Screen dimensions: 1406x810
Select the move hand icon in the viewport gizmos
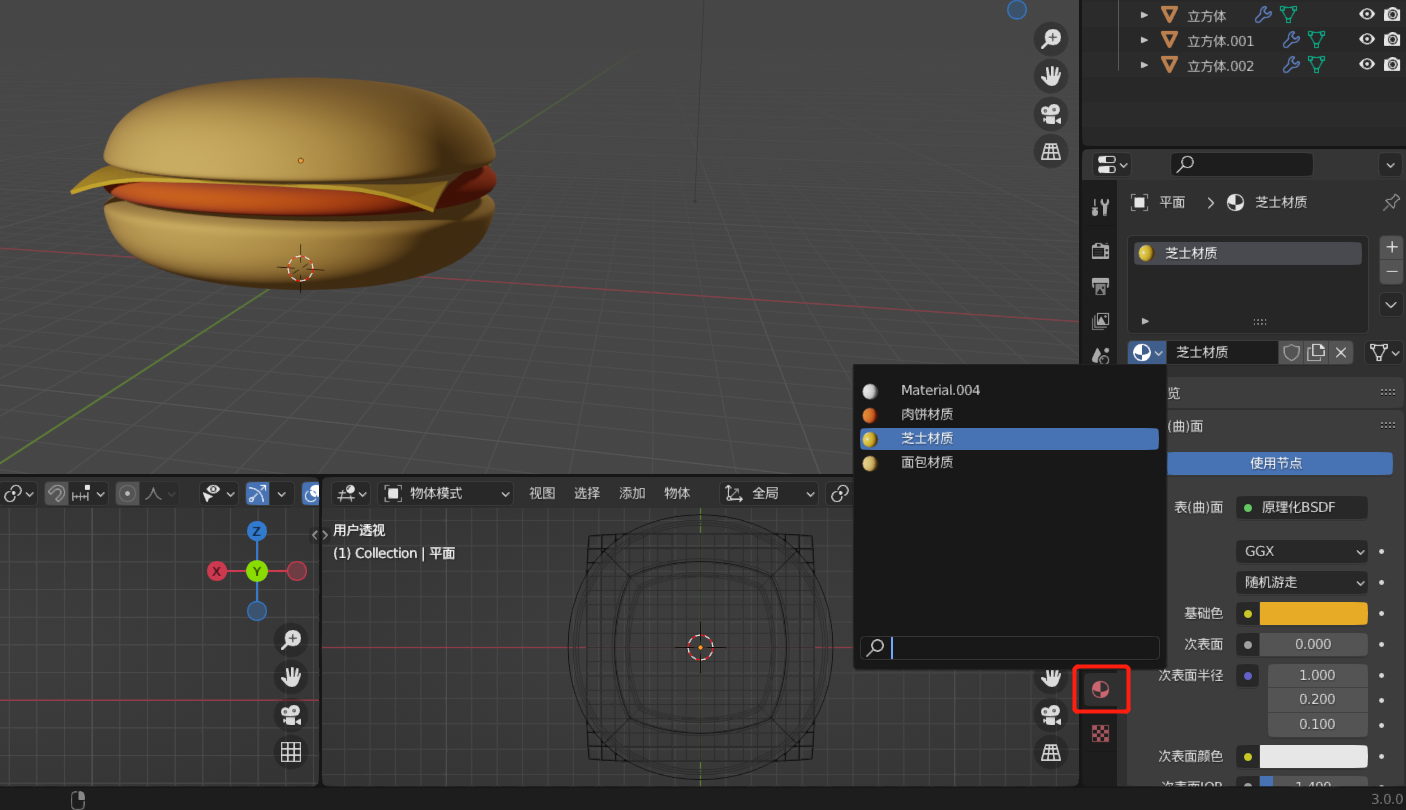click(1050, 75)
